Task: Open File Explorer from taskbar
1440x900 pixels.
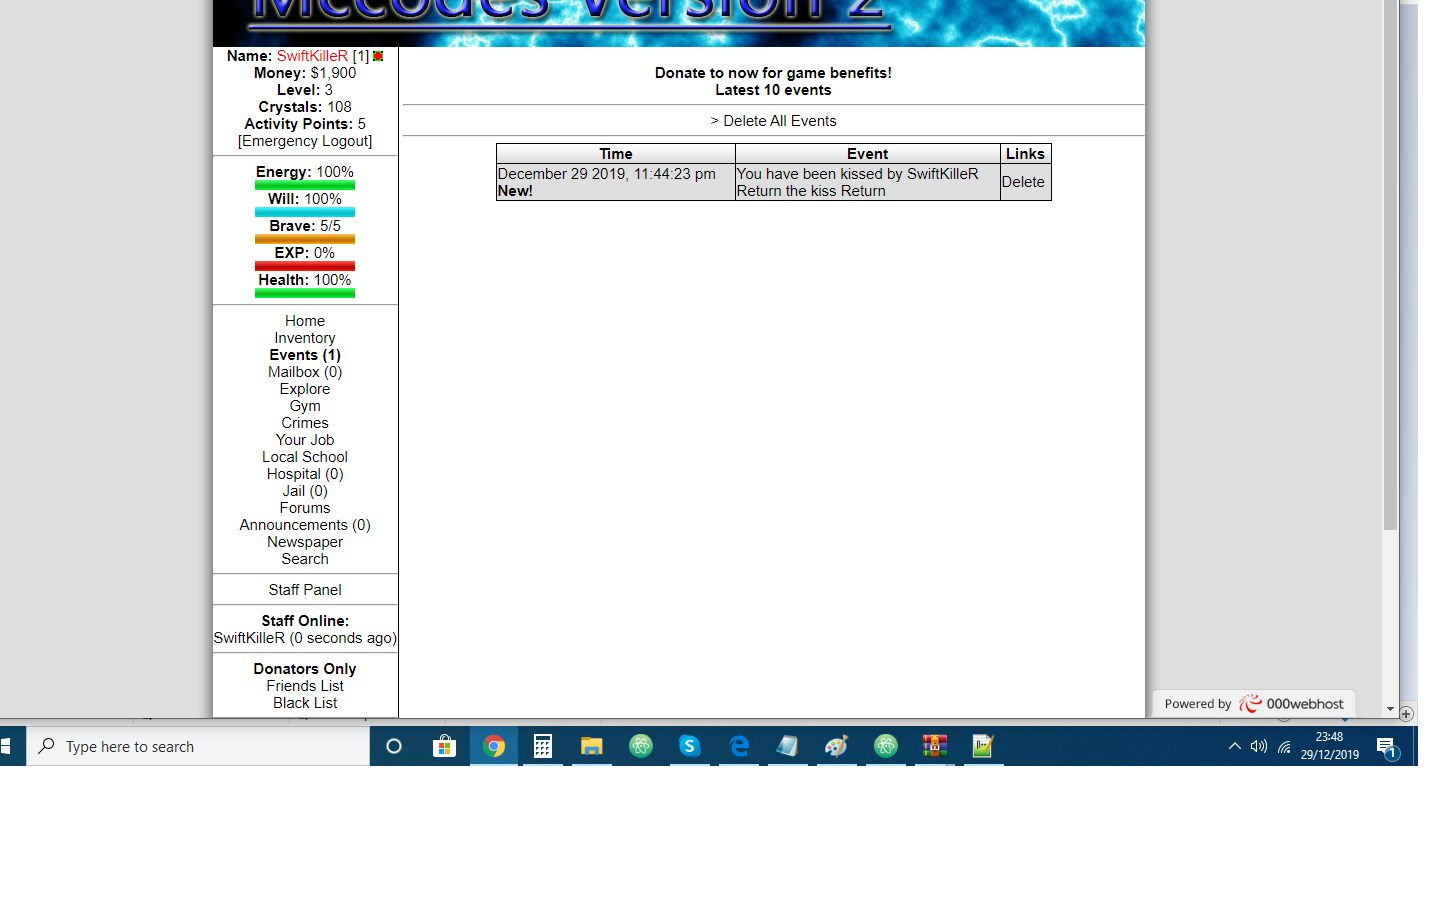Action: pyautogui.click(x=592, y=746)
